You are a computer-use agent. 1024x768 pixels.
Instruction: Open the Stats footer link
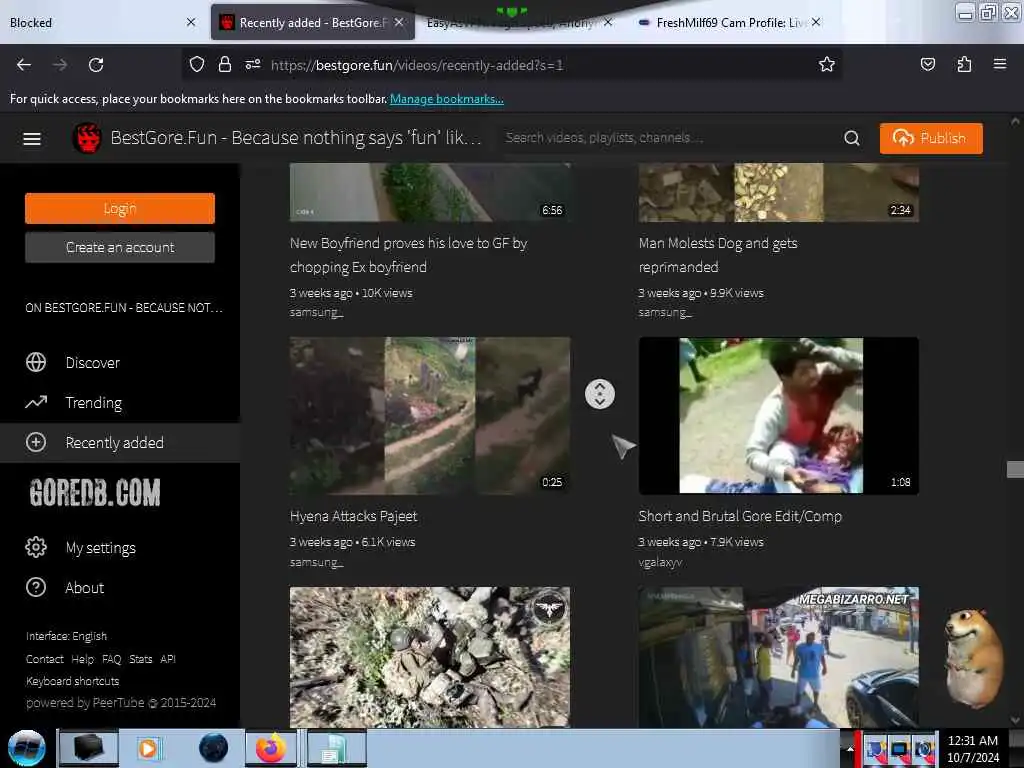click(x=140, y=659)
